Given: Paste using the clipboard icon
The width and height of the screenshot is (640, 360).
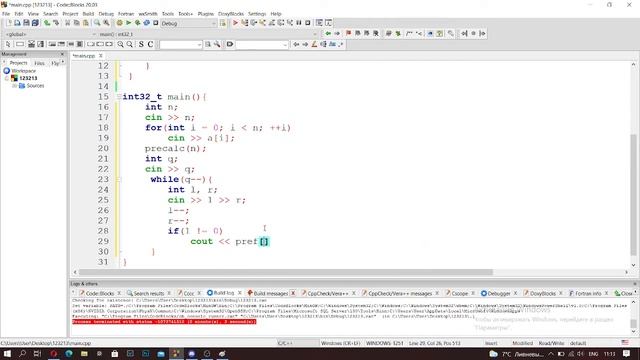Looking at the screenshot, I should (x=86, y=23).
